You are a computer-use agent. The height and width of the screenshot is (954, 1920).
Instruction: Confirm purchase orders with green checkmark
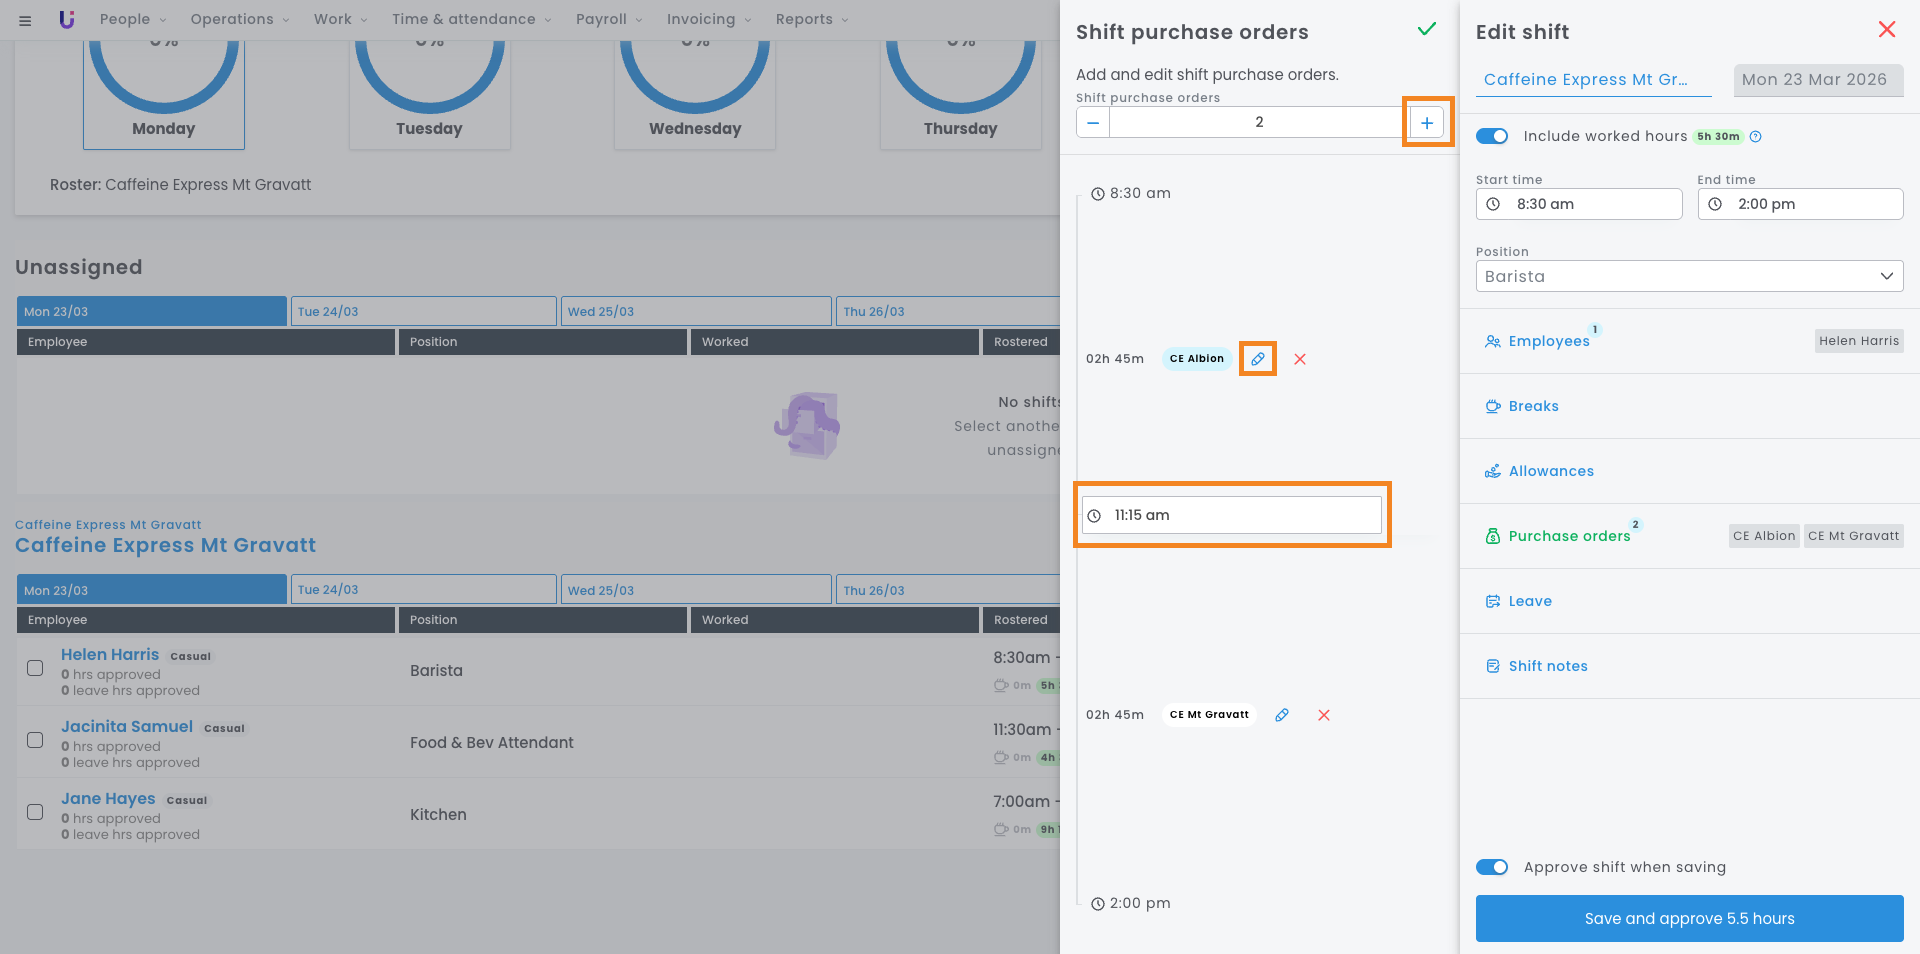click(1426, 30)
